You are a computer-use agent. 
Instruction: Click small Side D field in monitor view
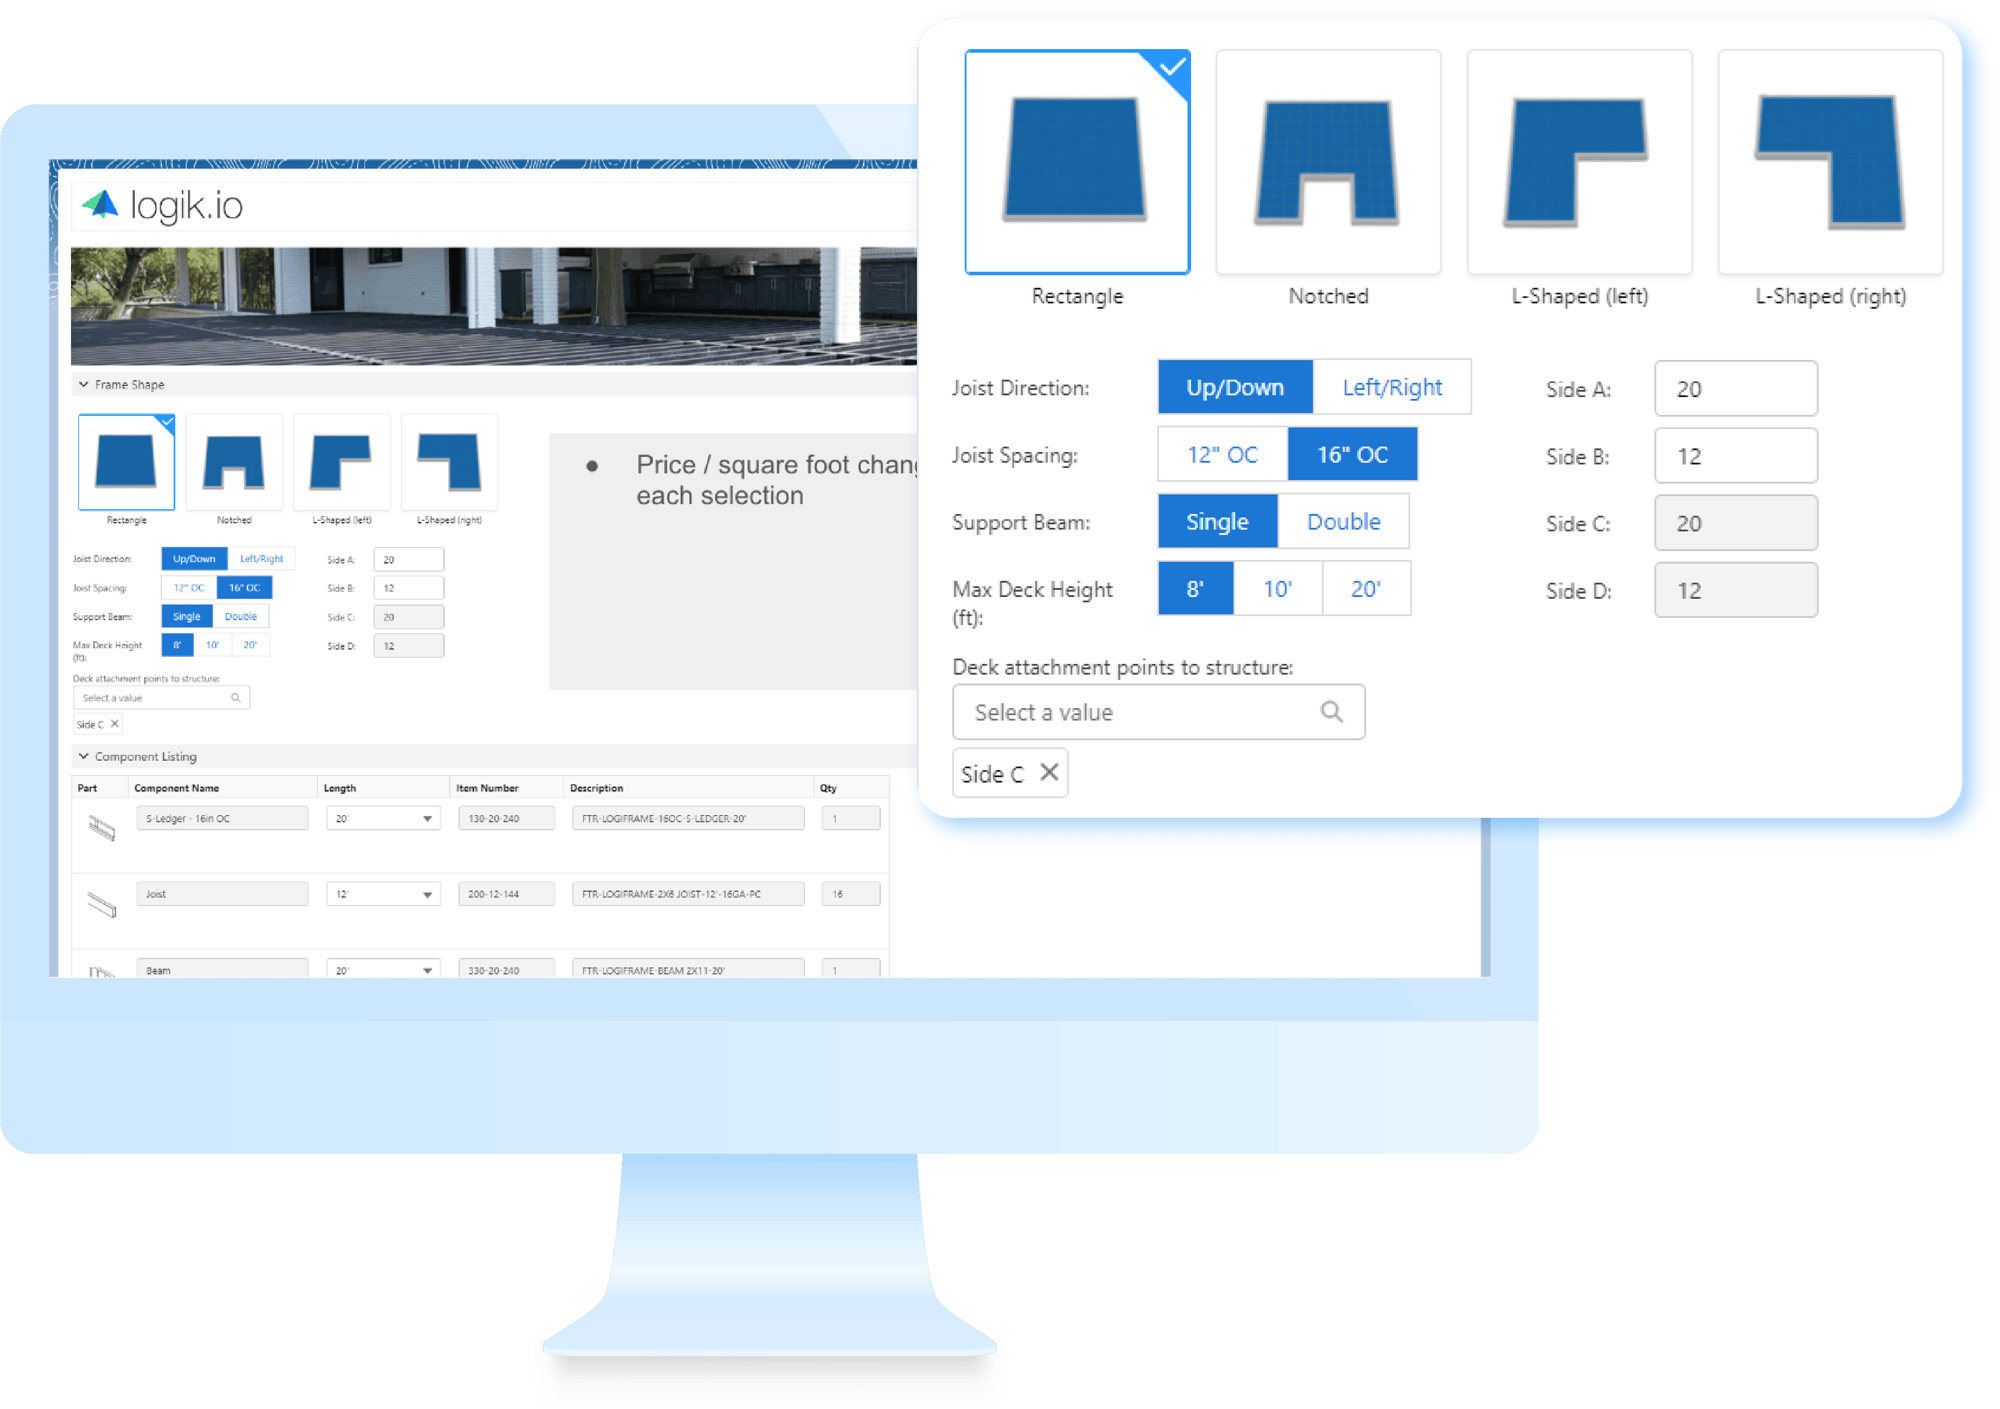408,646
